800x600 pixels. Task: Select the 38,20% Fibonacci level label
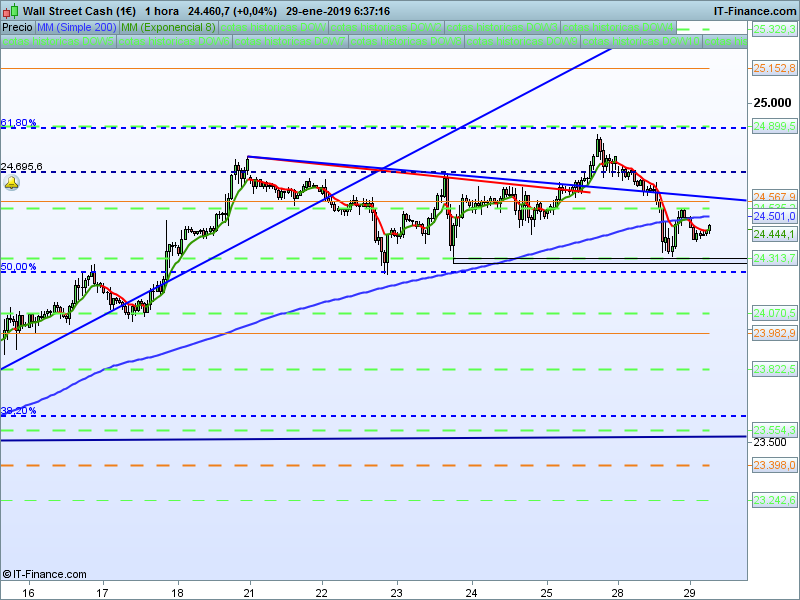pos(19,411)
